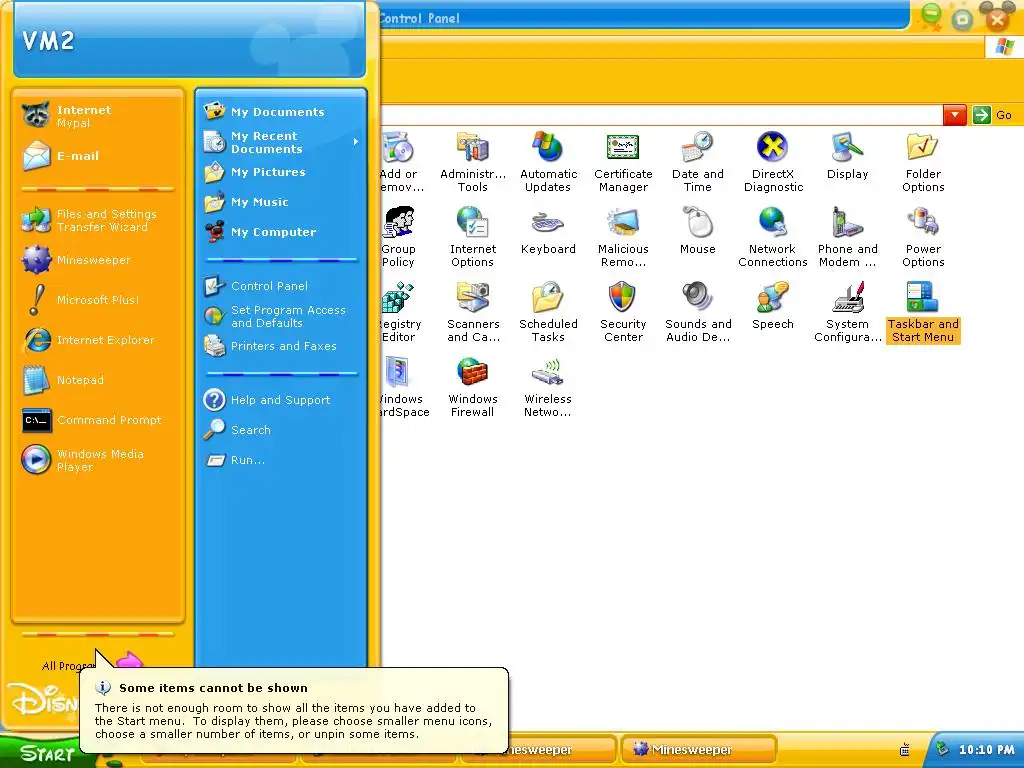Open Sounds and Audio Devices icon
Image resolution: width=1024 pixels, height=768 pixels.
click(697, 312)
